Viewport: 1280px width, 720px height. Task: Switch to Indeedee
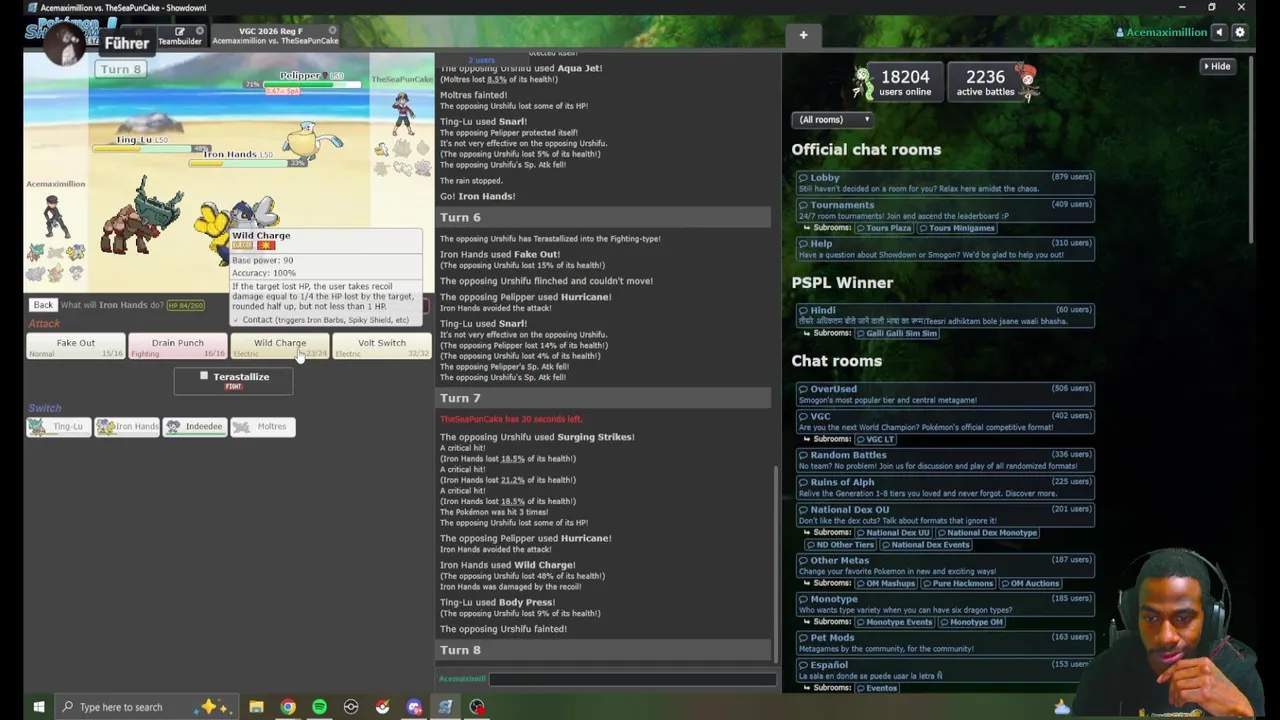[195, 427]
